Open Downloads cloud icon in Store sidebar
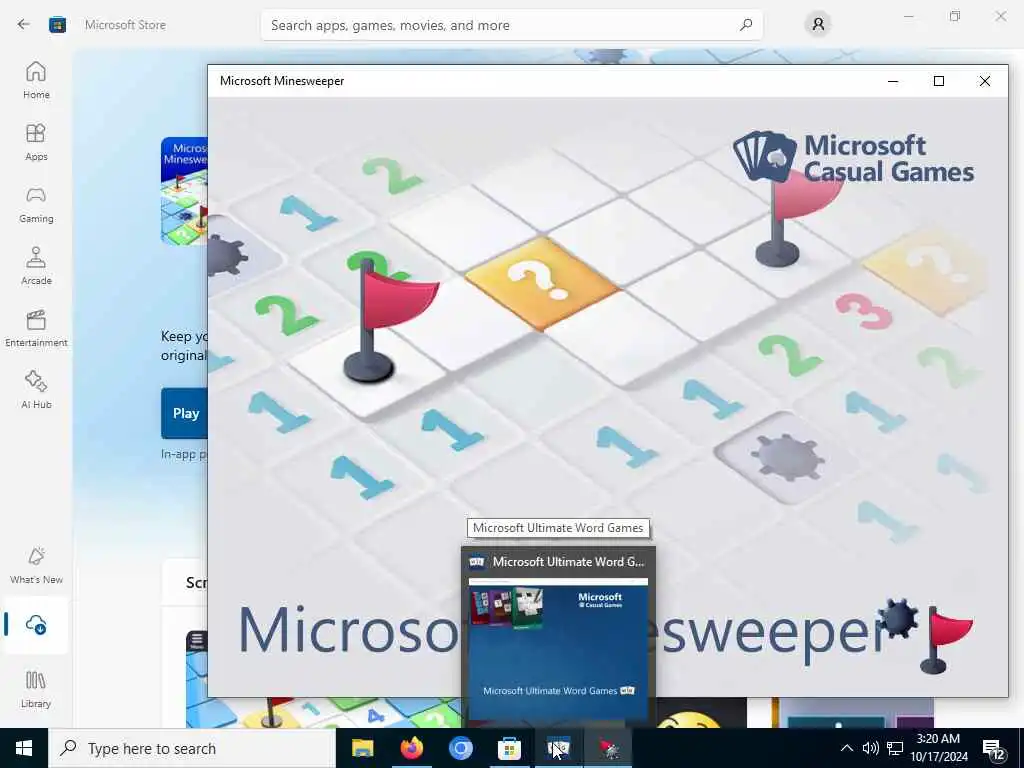This screenshot has height=768, width=1024. click(x=36, y=625)
